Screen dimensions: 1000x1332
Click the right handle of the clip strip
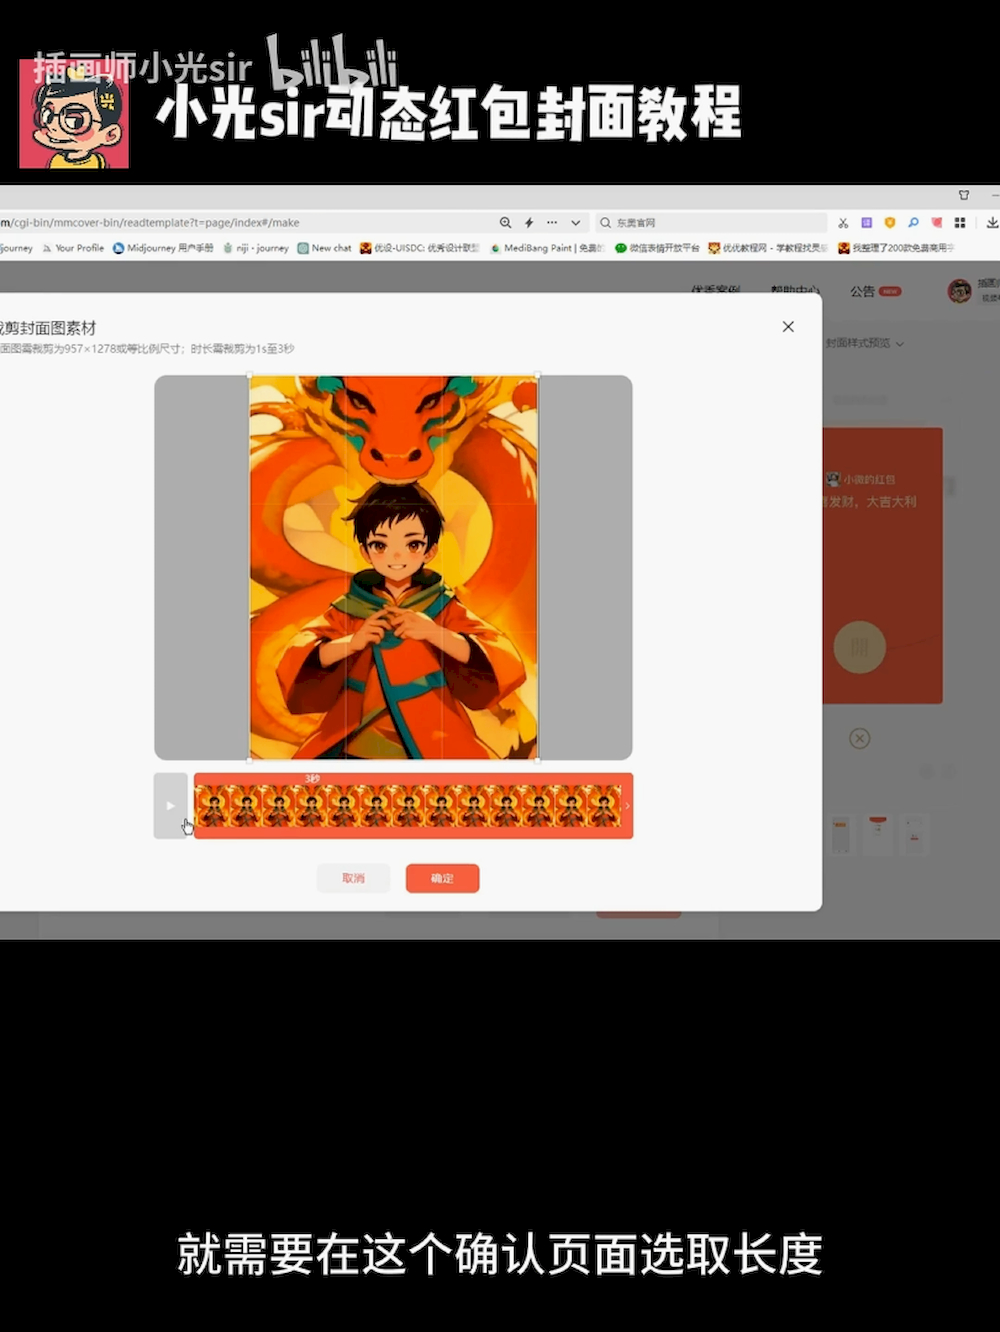[627, 806]
